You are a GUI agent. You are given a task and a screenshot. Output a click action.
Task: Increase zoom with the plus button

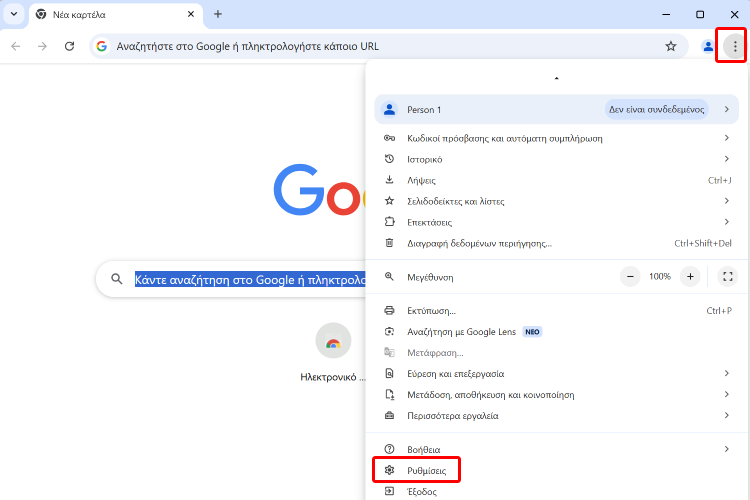point(690,277)
